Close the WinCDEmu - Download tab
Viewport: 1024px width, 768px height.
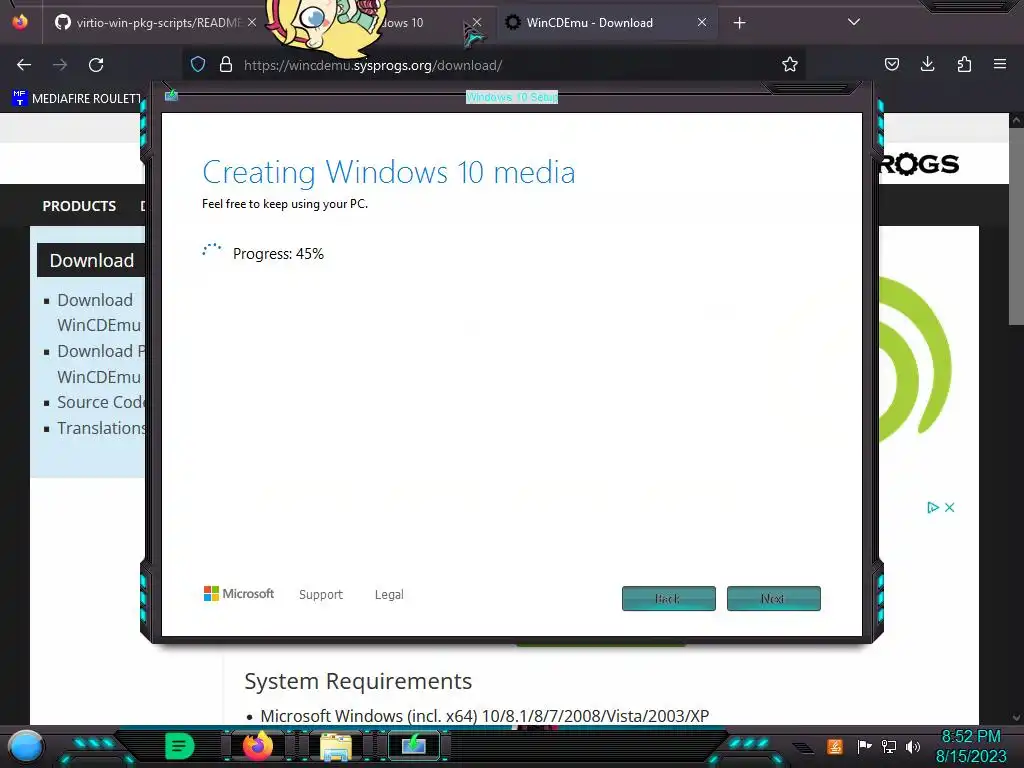pos(701,22)
